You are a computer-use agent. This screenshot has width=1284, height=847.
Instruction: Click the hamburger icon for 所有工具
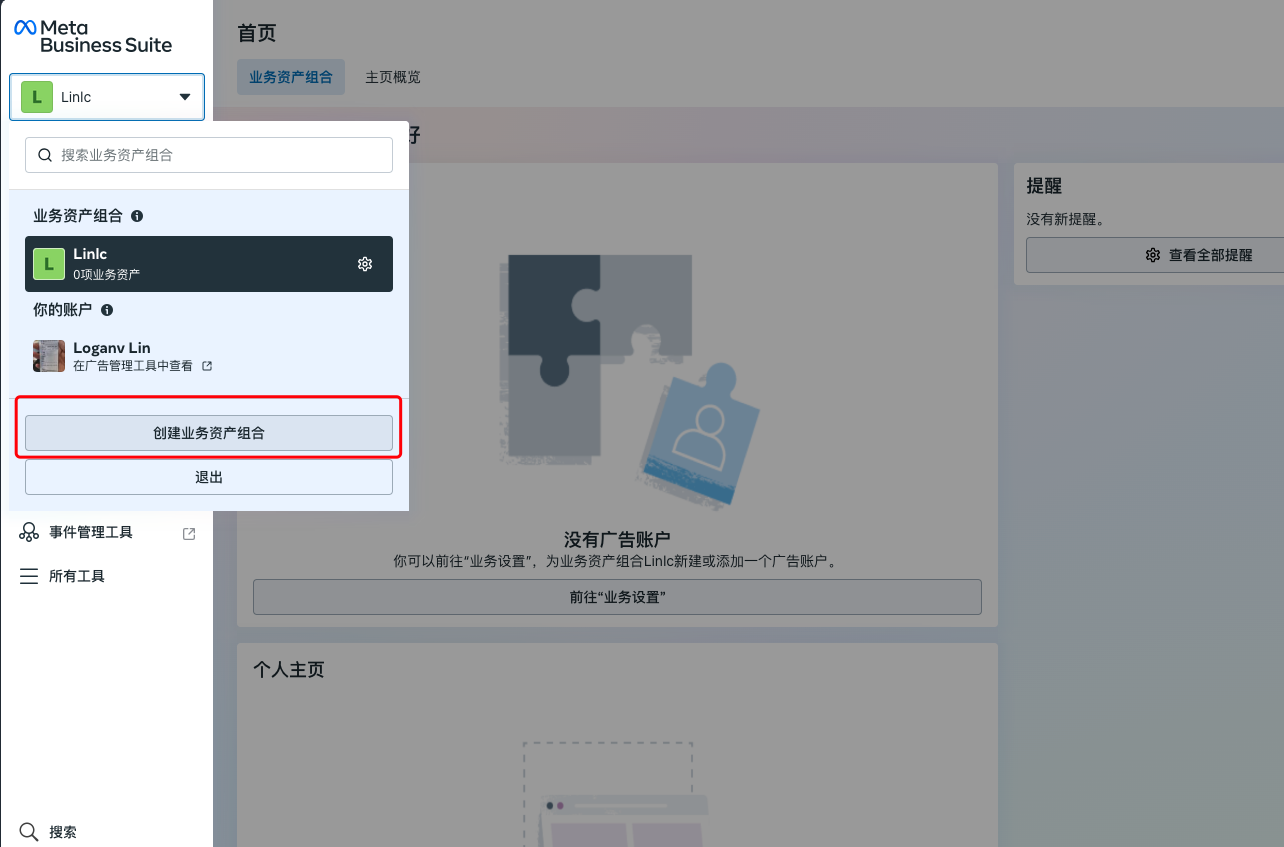pos(29,576)
